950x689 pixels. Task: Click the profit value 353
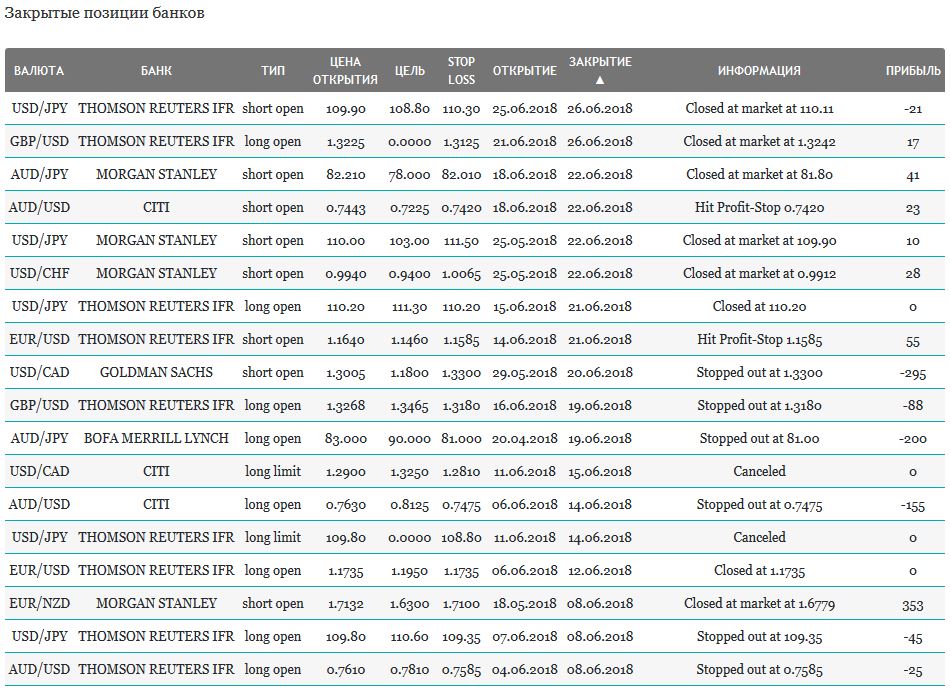point(913,604)
